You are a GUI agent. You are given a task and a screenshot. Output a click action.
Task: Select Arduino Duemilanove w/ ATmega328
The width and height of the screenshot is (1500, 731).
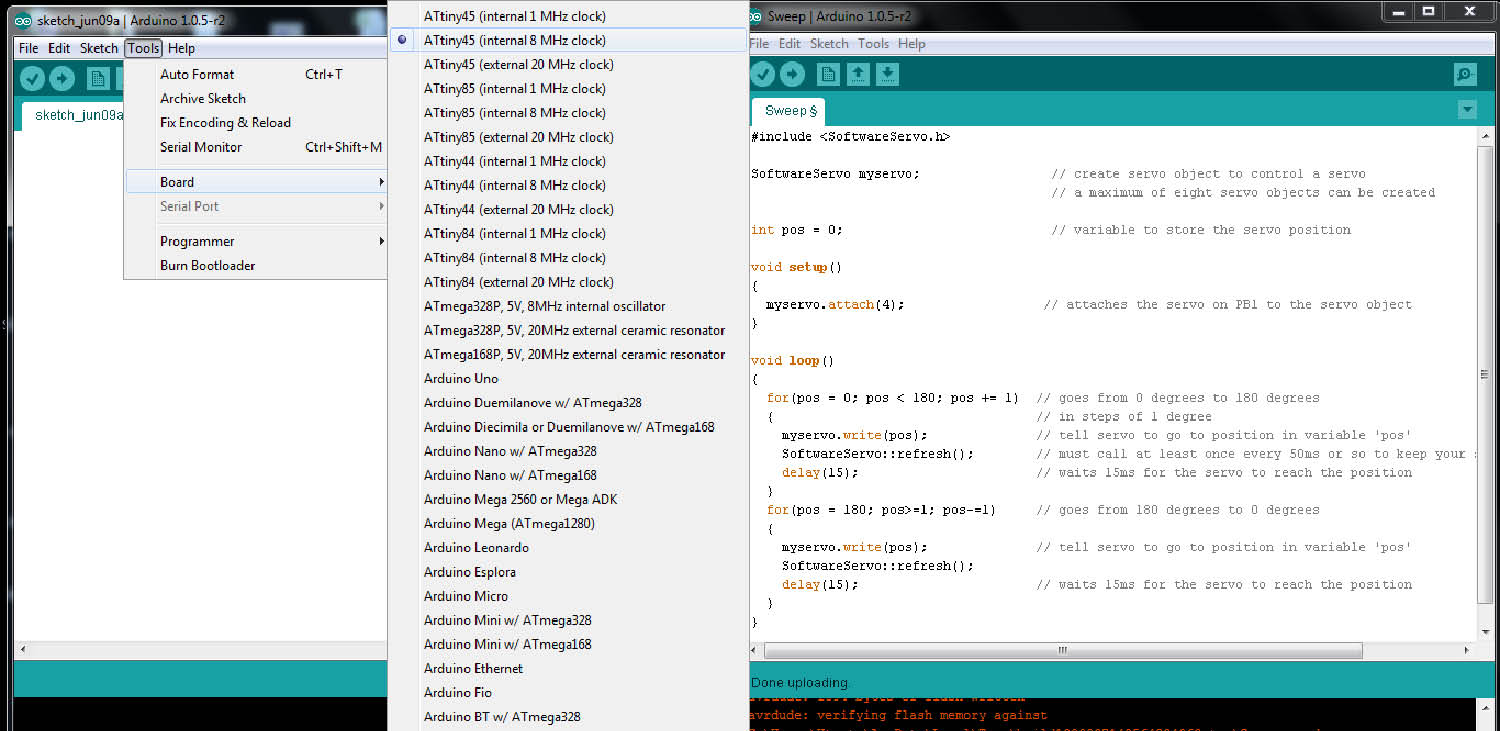pos(568,402)
